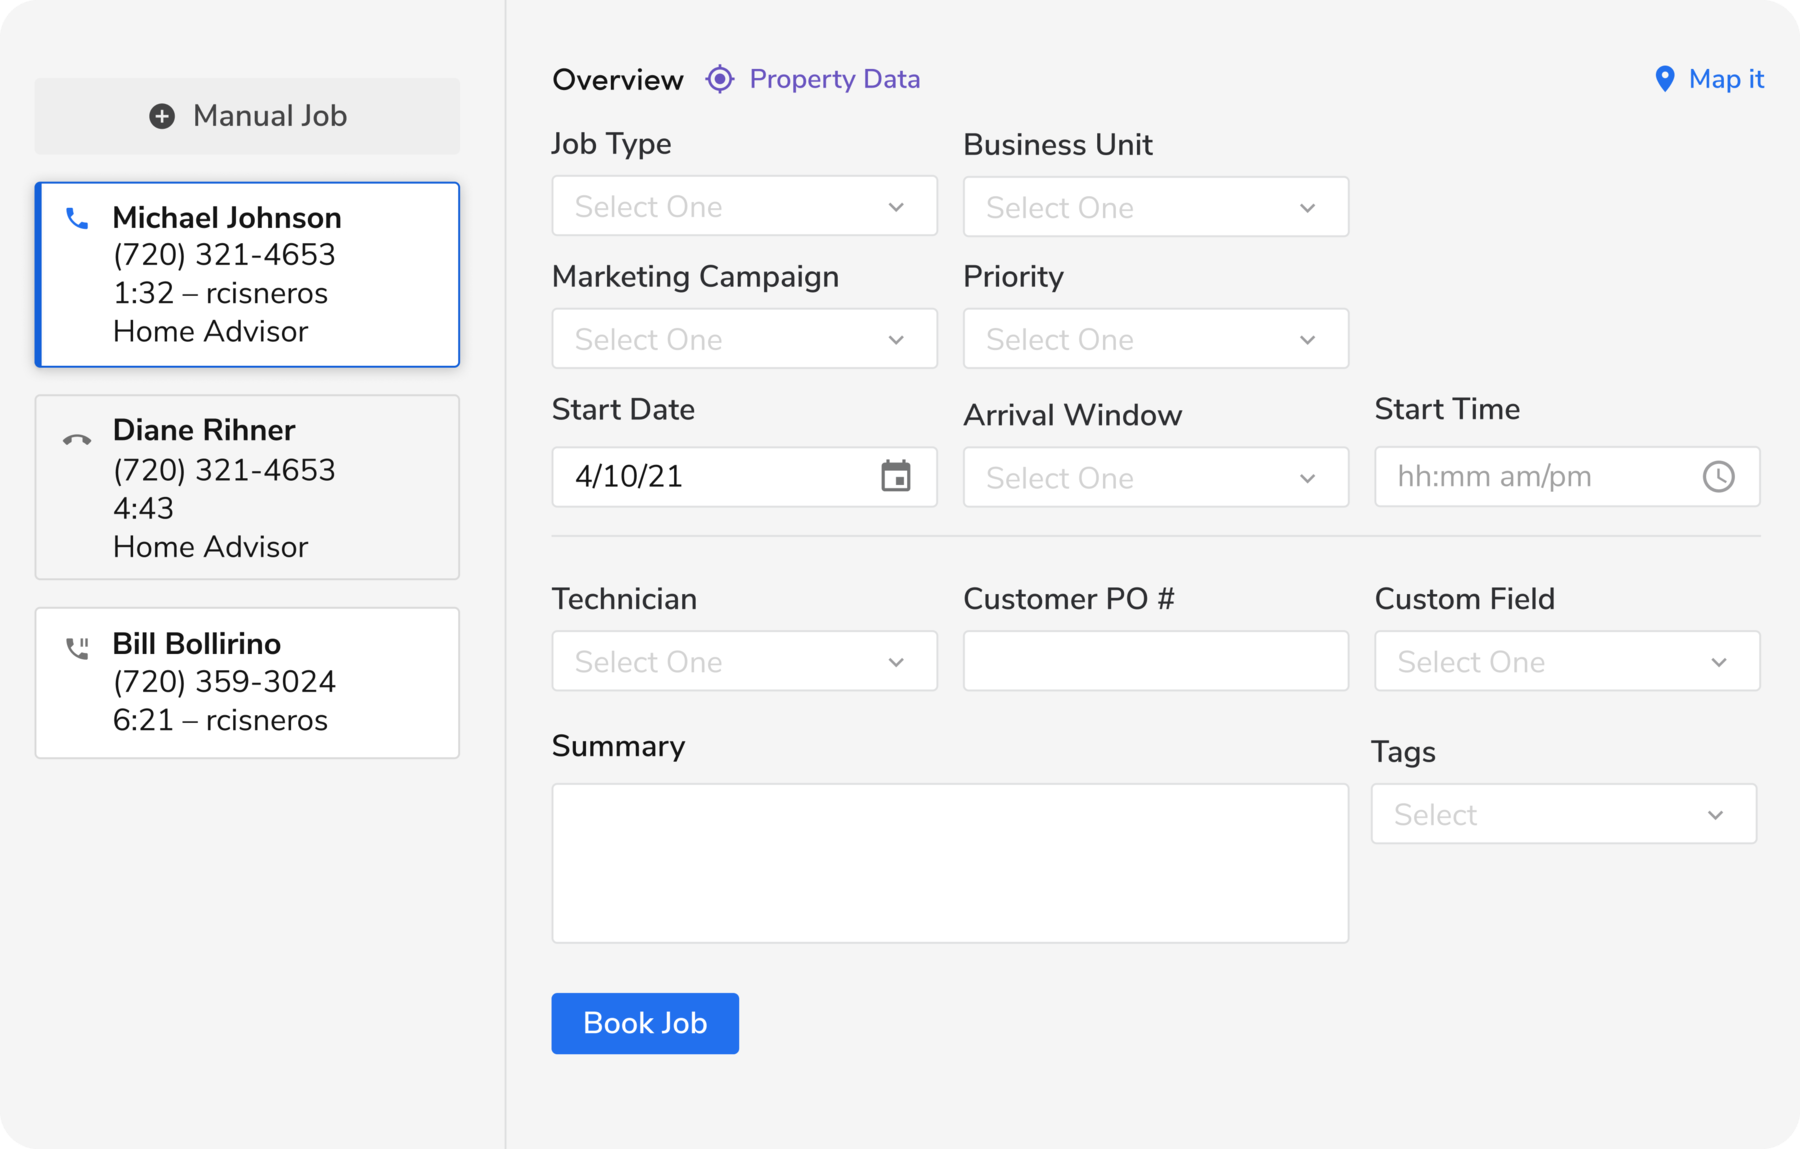Open the calendar picker for Start Date
The width and height of the screenshot is (1800, 1149).
pos(897,477)
